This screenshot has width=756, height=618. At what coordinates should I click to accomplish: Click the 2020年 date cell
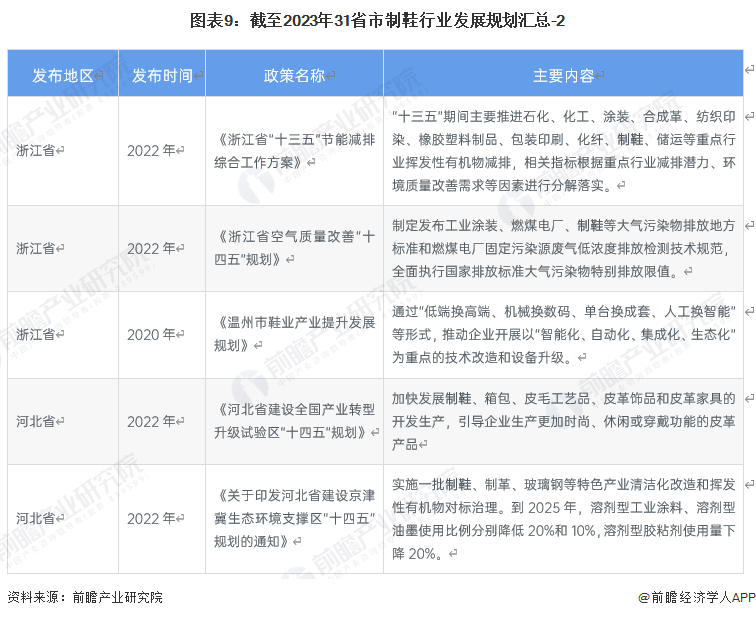click(155, 334)
